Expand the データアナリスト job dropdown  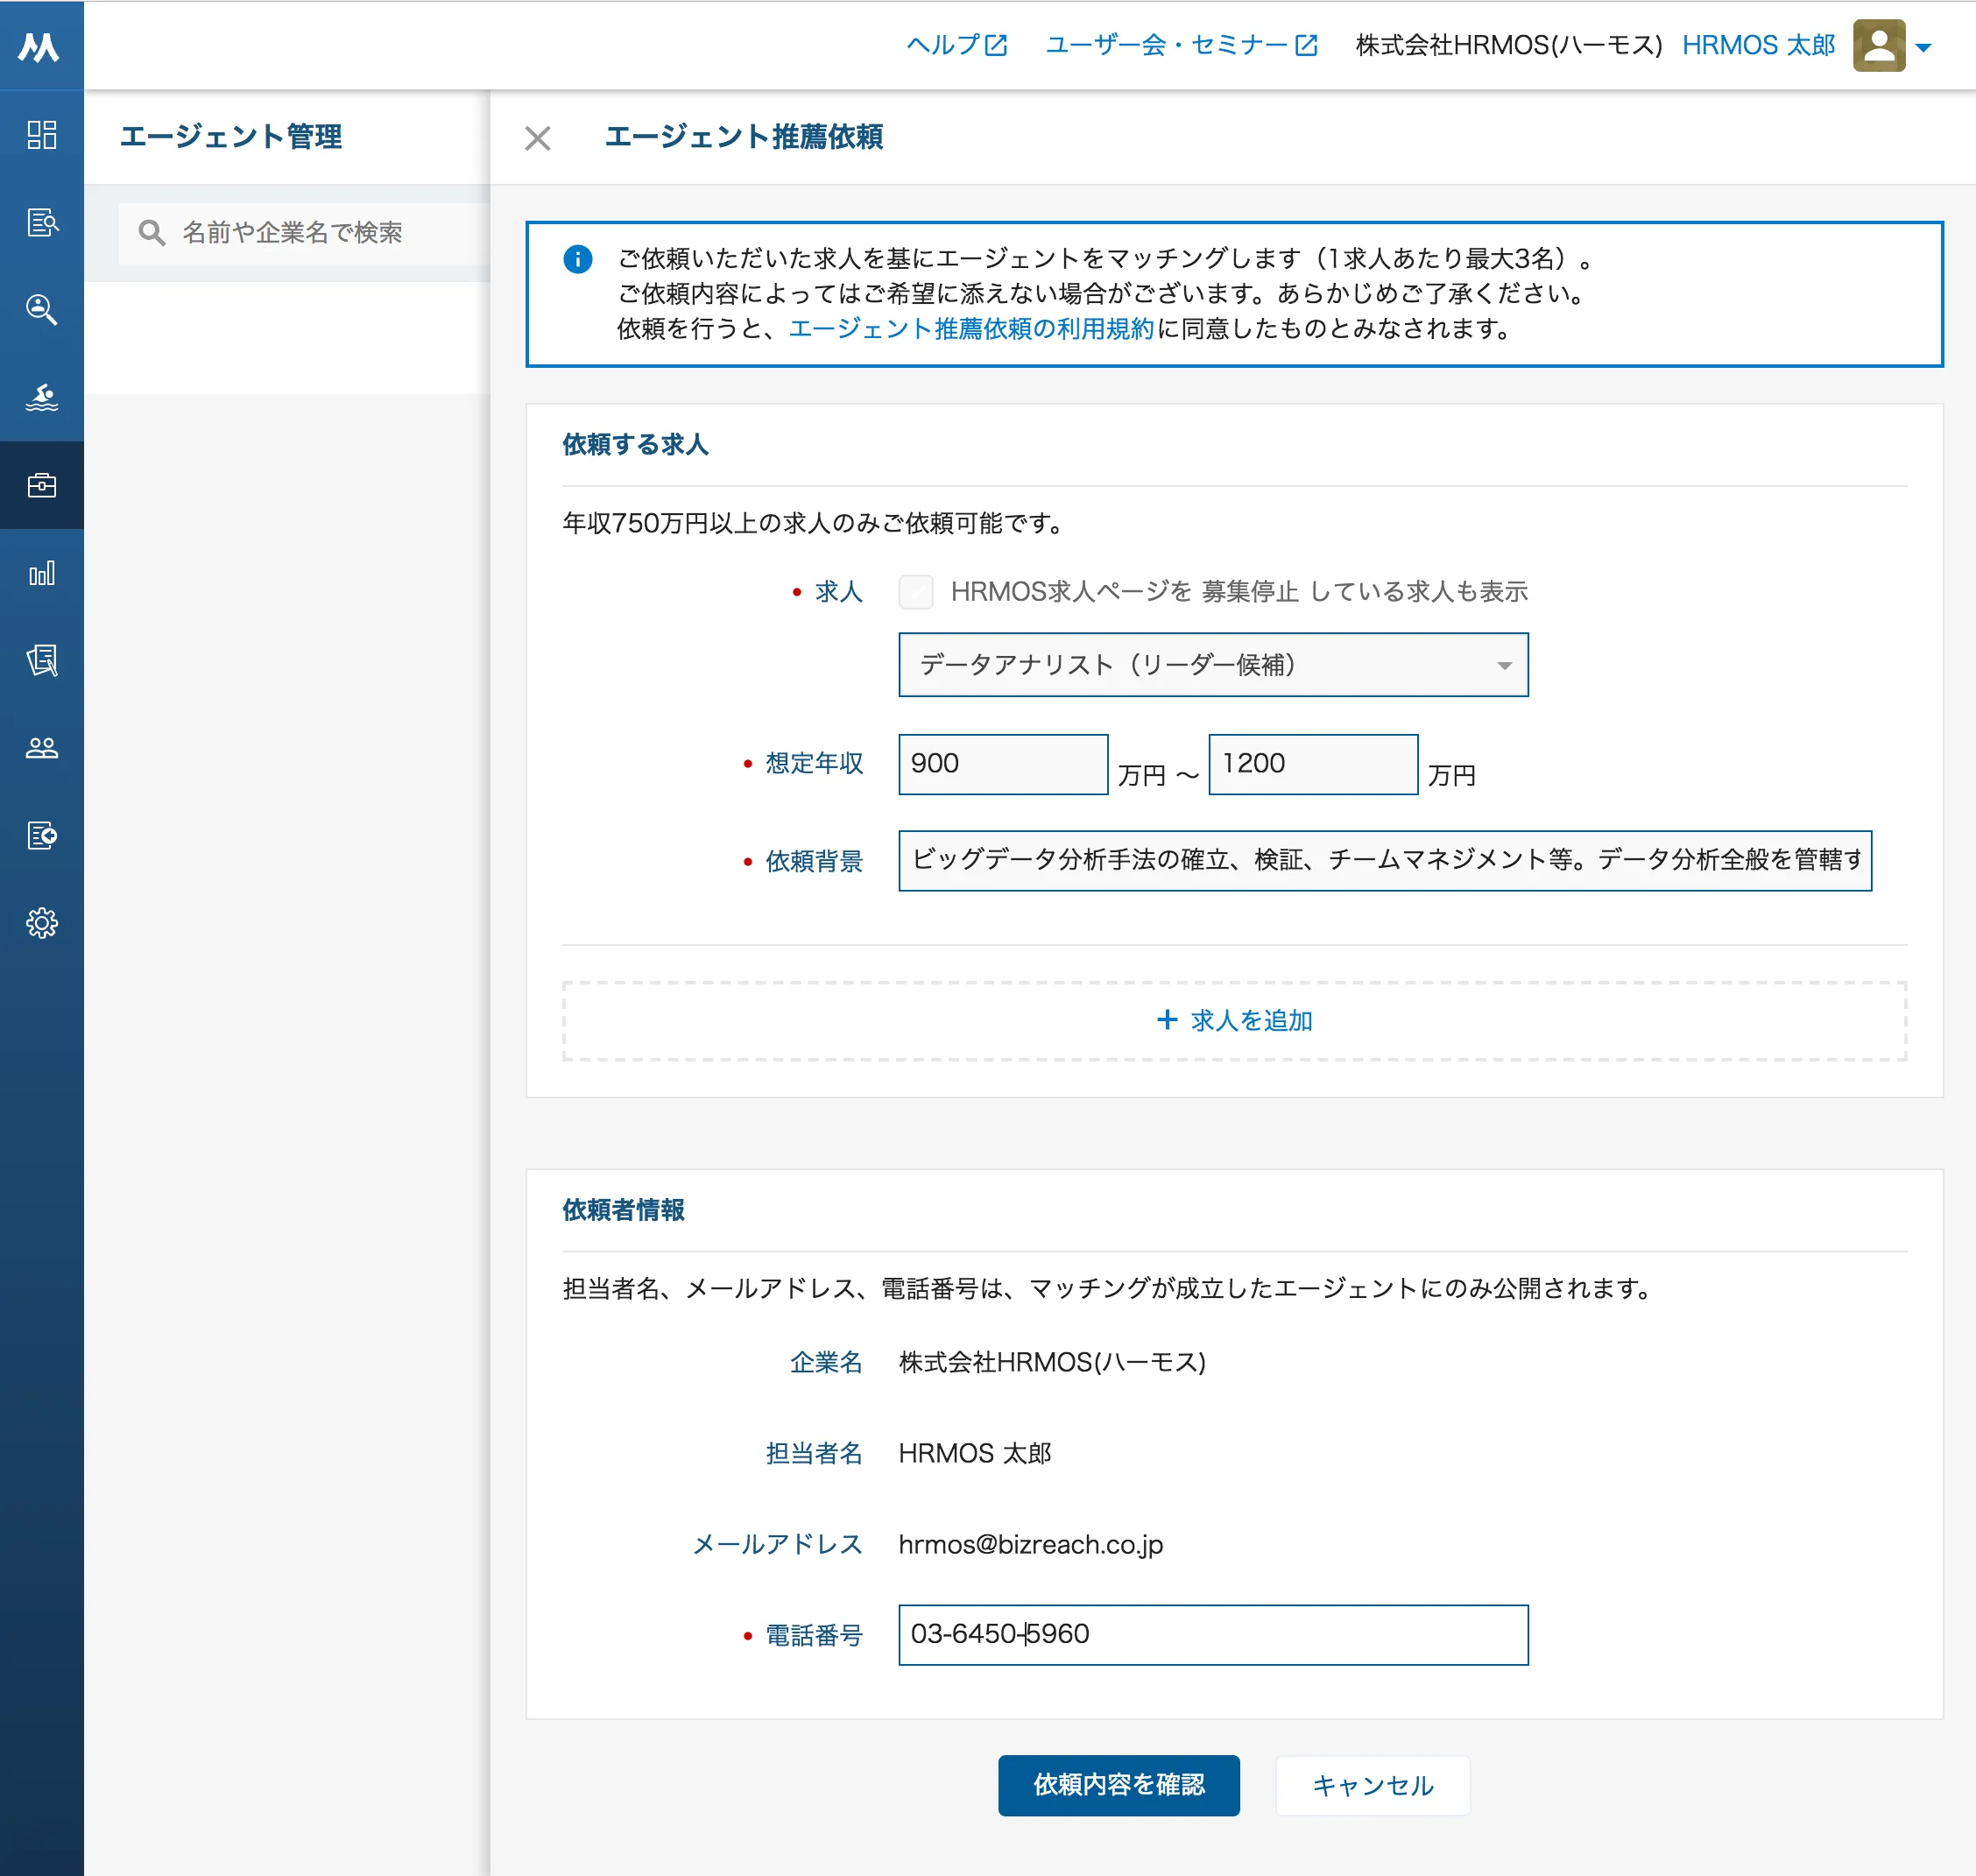coord(1212,665)
